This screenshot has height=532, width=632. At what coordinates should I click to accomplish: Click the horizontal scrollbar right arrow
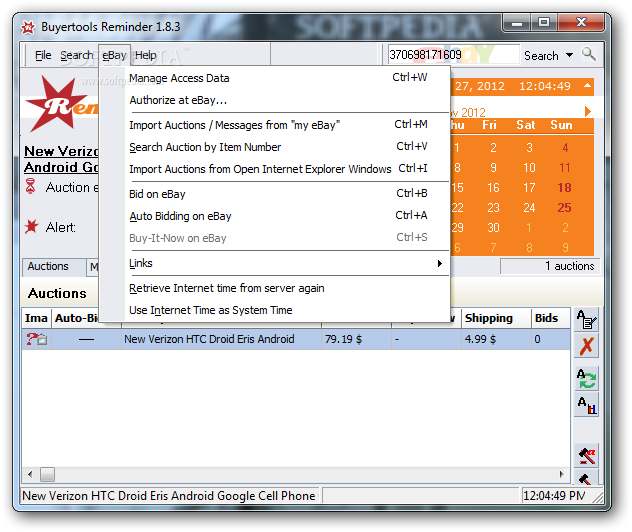point(561,474)
